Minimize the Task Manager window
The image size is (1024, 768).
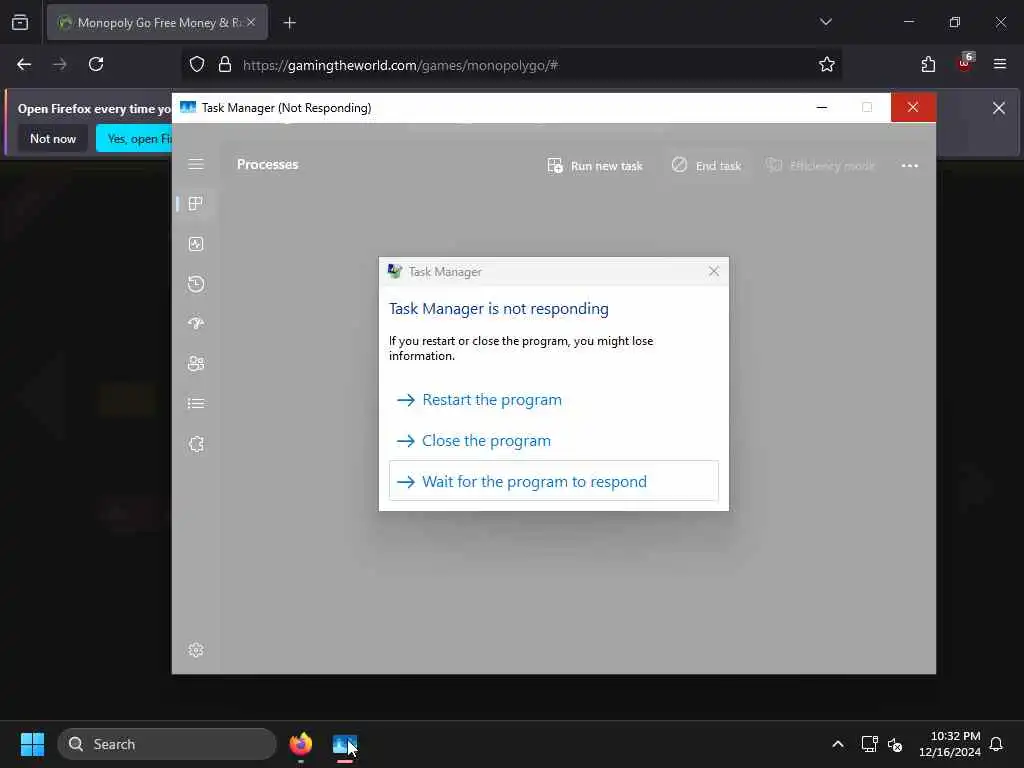click(x=822, y=108)
